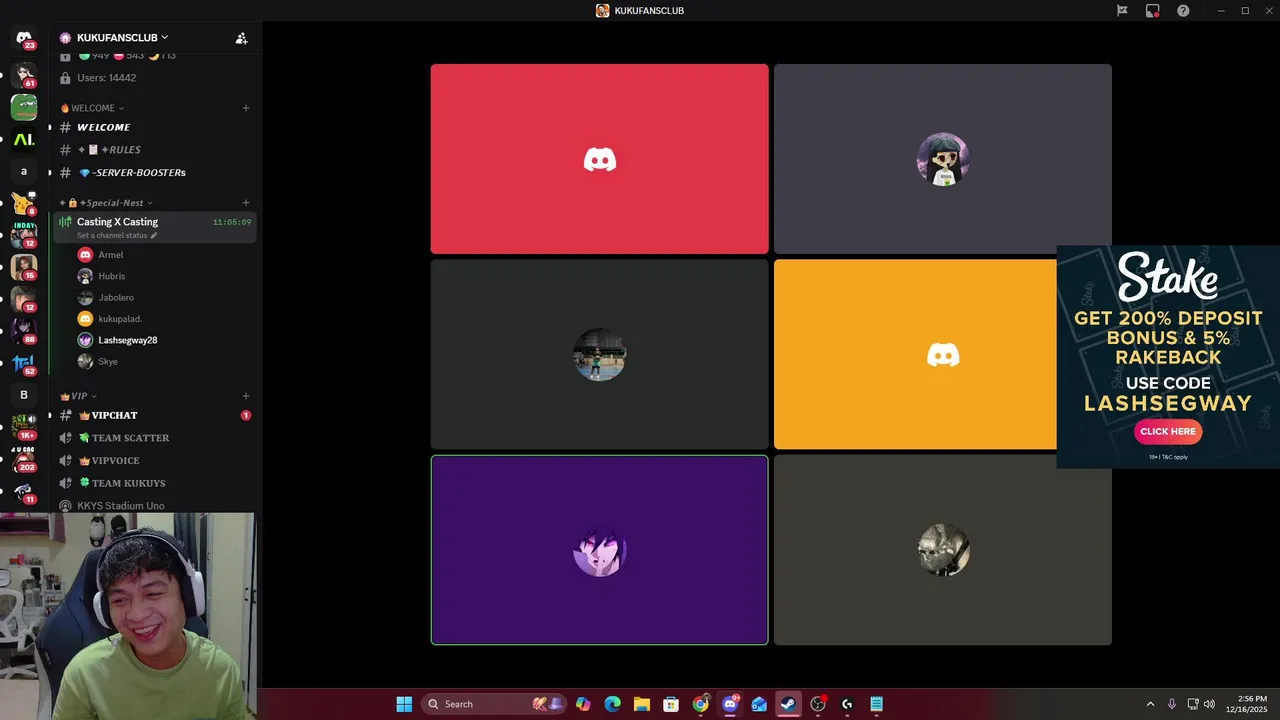Viewport: 1280px width, 720px height.
Task: Click Set a channel status text
Action: (112, 236)
